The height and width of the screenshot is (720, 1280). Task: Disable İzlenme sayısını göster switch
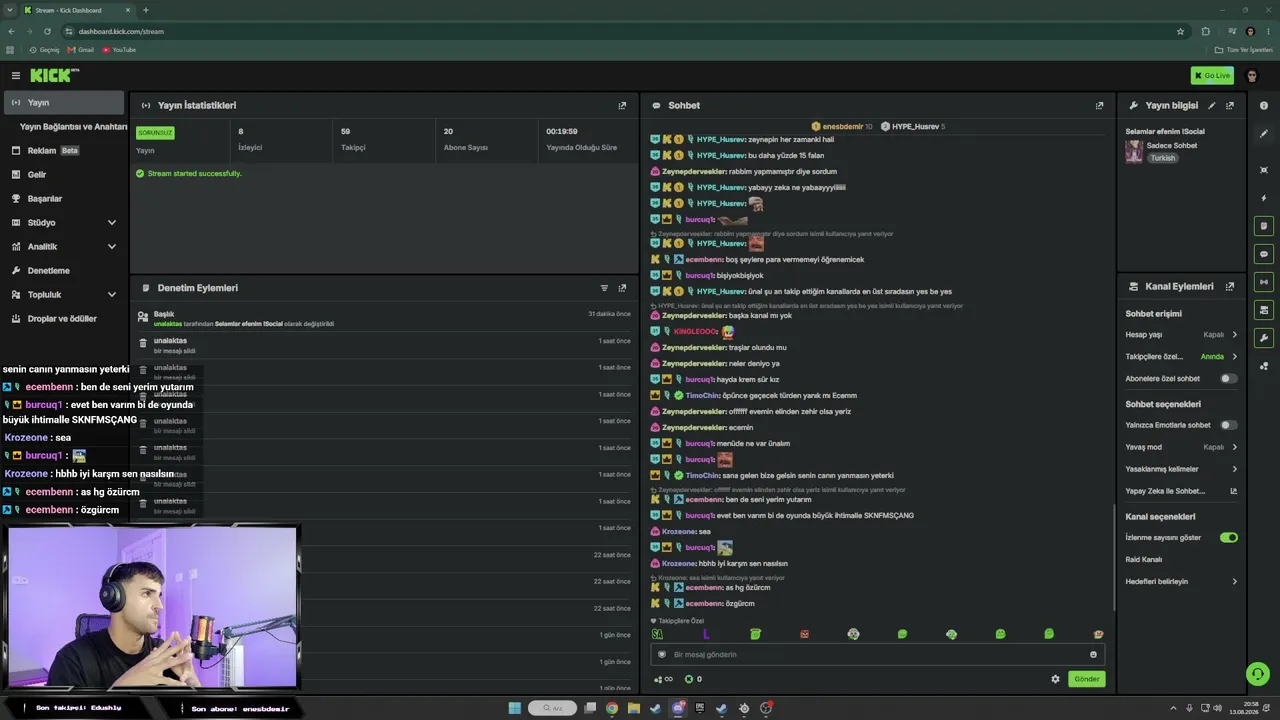[1229, 537]
